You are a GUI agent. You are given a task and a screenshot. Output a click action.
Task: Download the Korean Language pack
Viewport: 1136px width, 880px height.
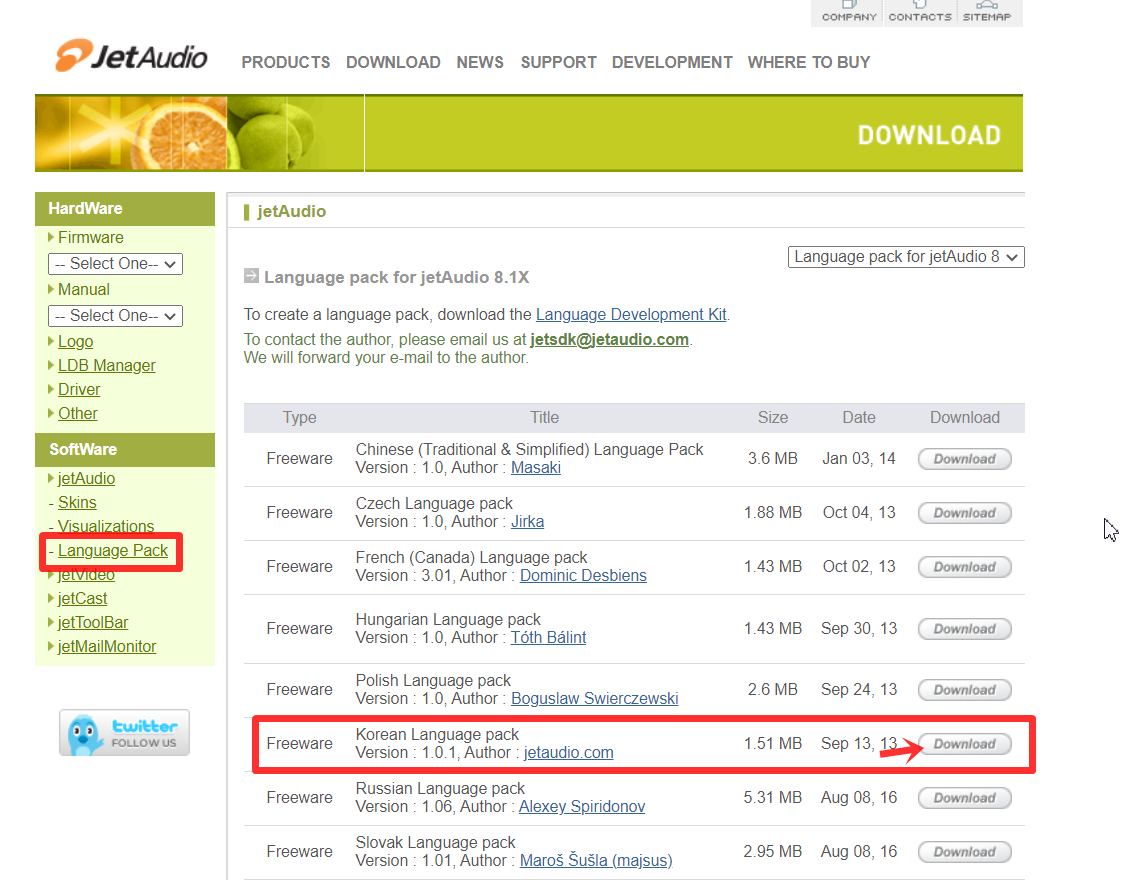(x=964, y=744)
